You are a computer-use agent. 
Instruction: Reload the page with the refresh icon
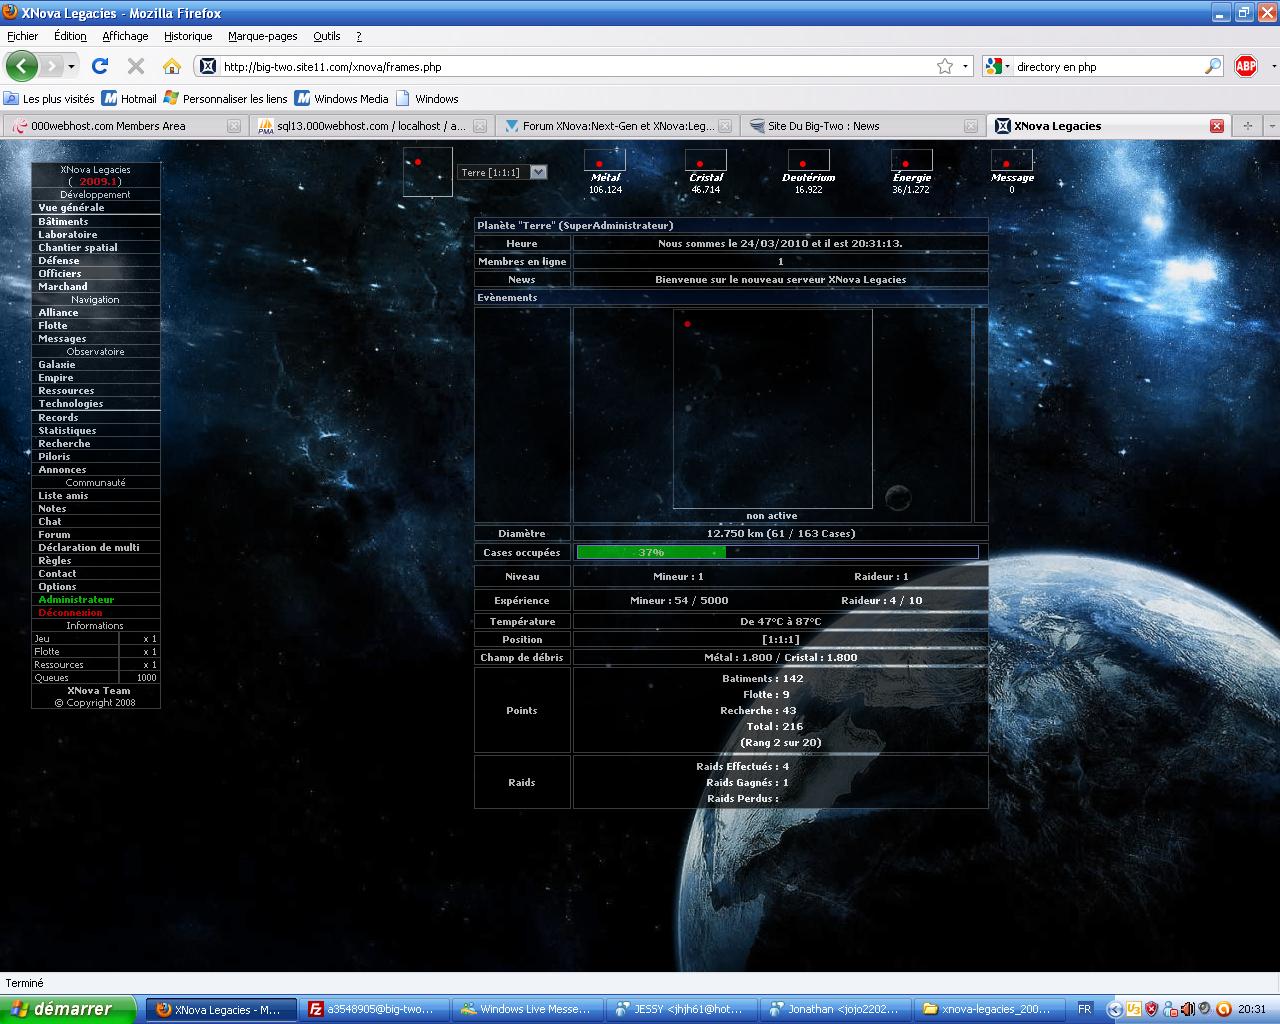pos(100,66)
